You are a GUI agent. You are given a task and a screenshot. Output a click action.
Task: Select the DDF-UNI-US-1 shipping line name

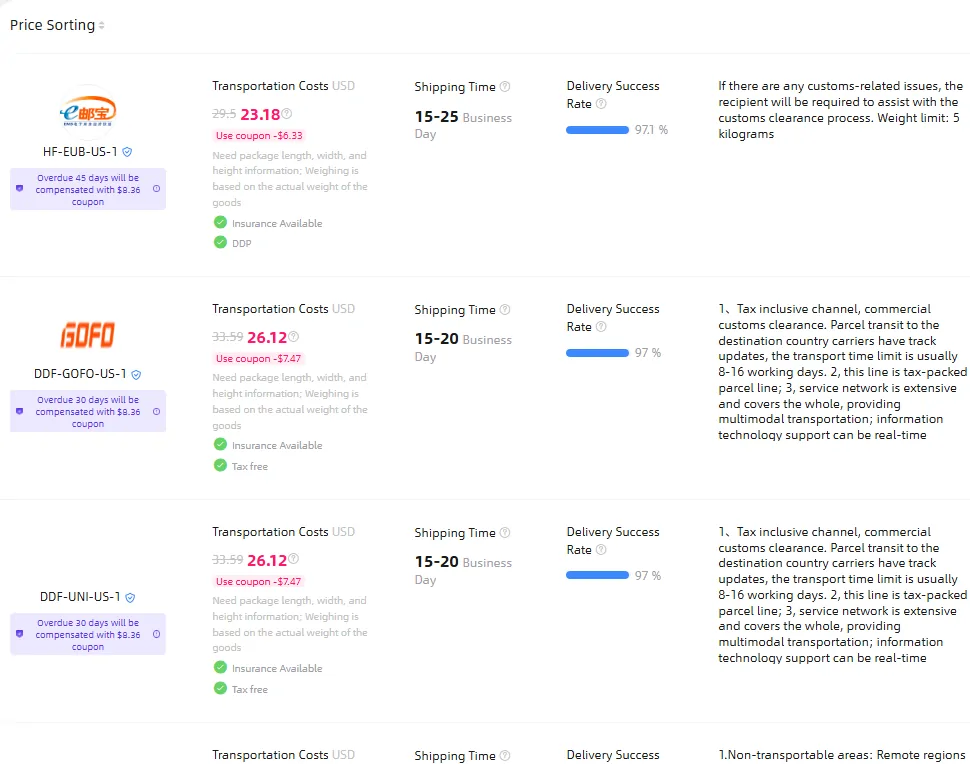click(80, 597)
